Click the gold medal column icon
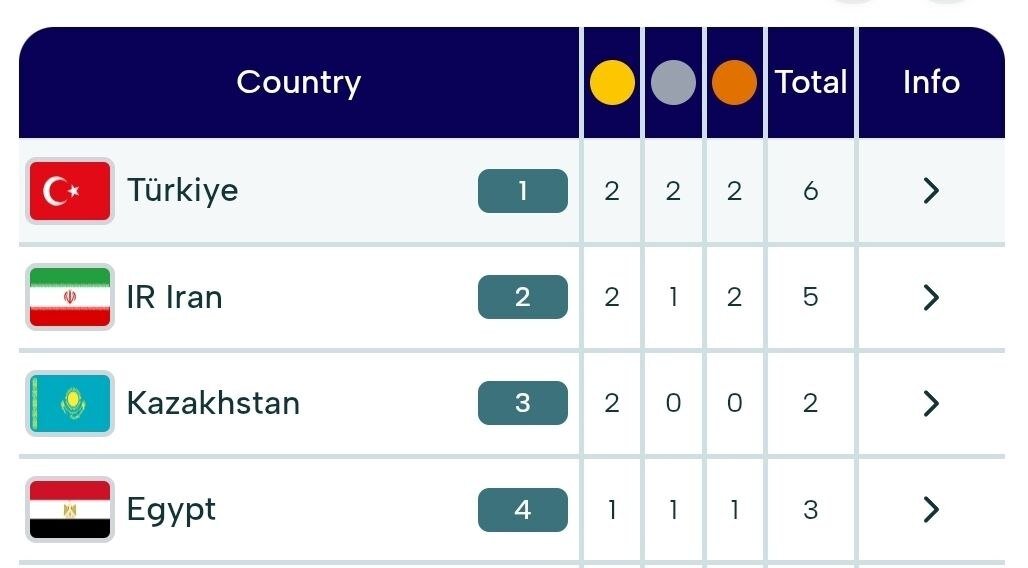The height and width of the screenshot is (568, 1028). coord(612,83)
